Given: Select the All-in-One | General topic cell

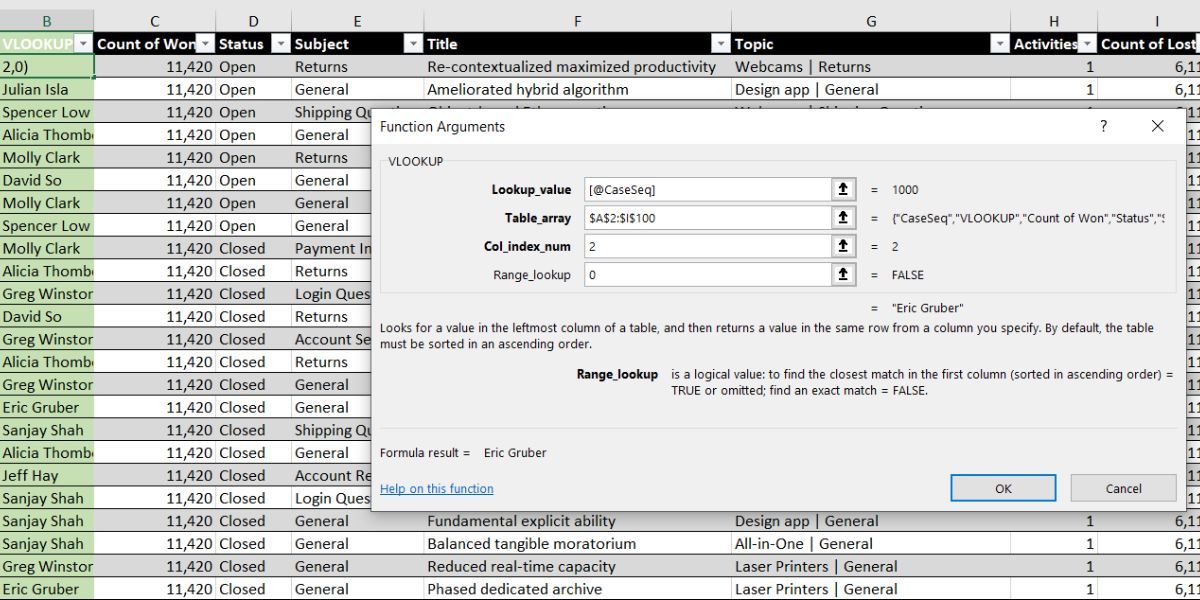Looking at the screenshot, I should point(870,544).
